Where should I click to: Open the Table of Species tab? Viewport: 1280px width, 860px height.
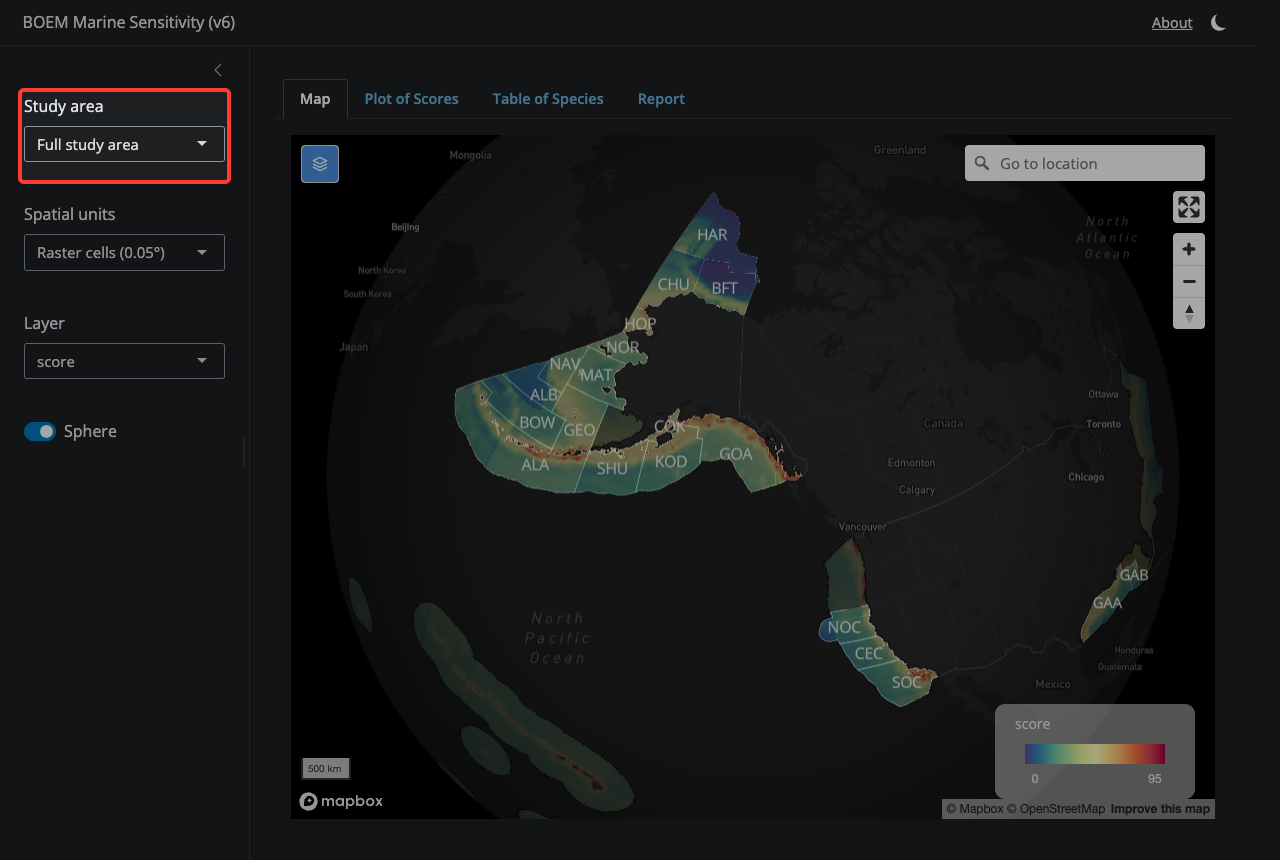tap(548, 99)
